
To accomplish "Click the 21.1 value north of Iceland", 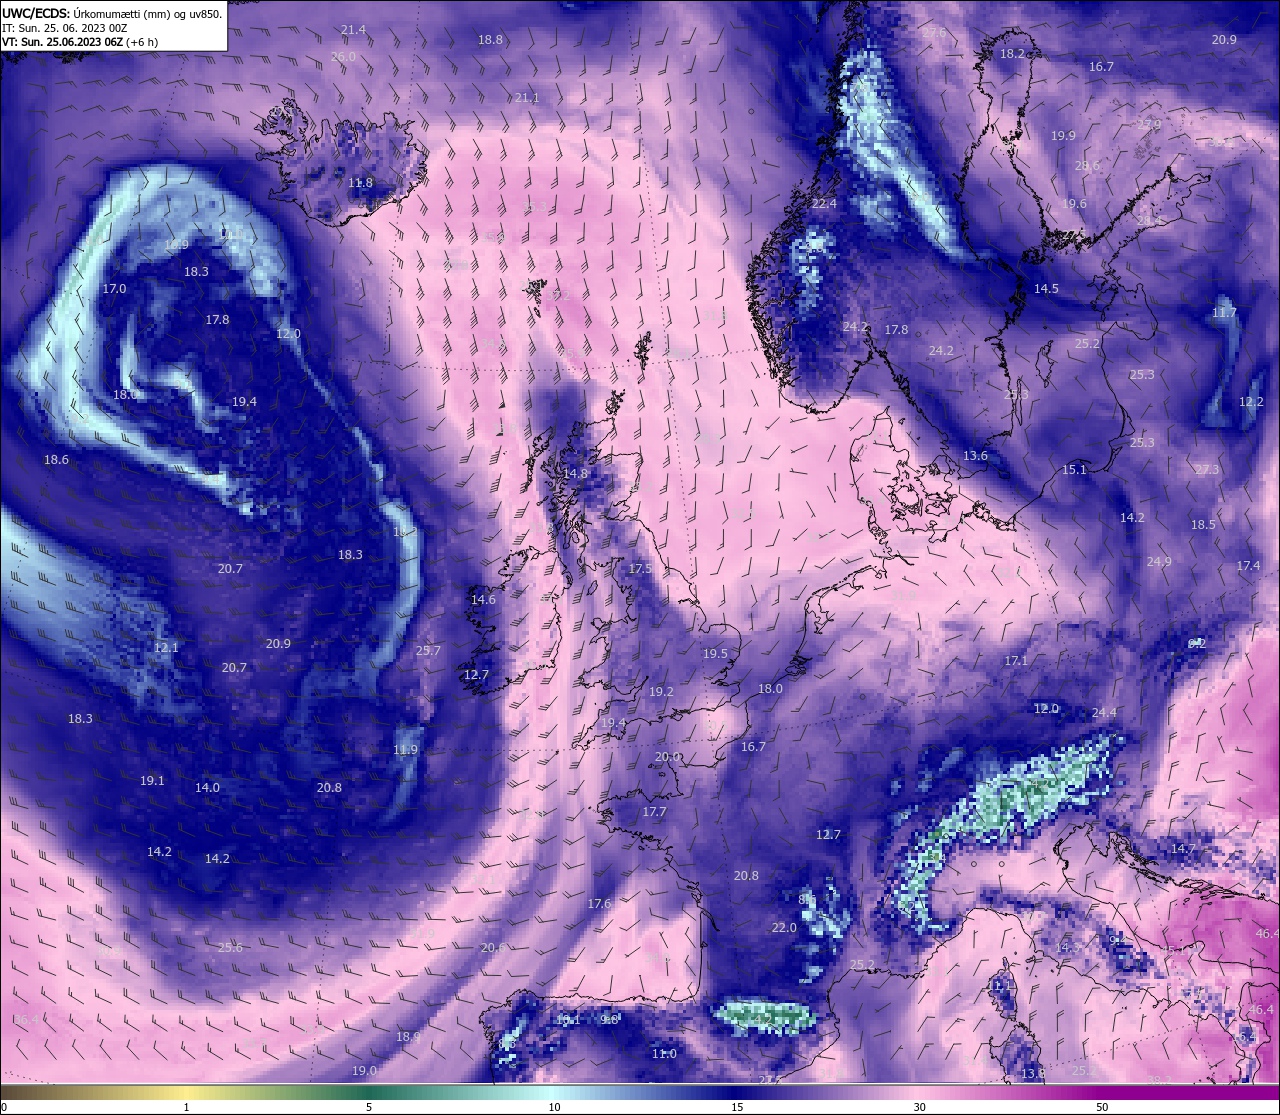I will coord(527,97).
